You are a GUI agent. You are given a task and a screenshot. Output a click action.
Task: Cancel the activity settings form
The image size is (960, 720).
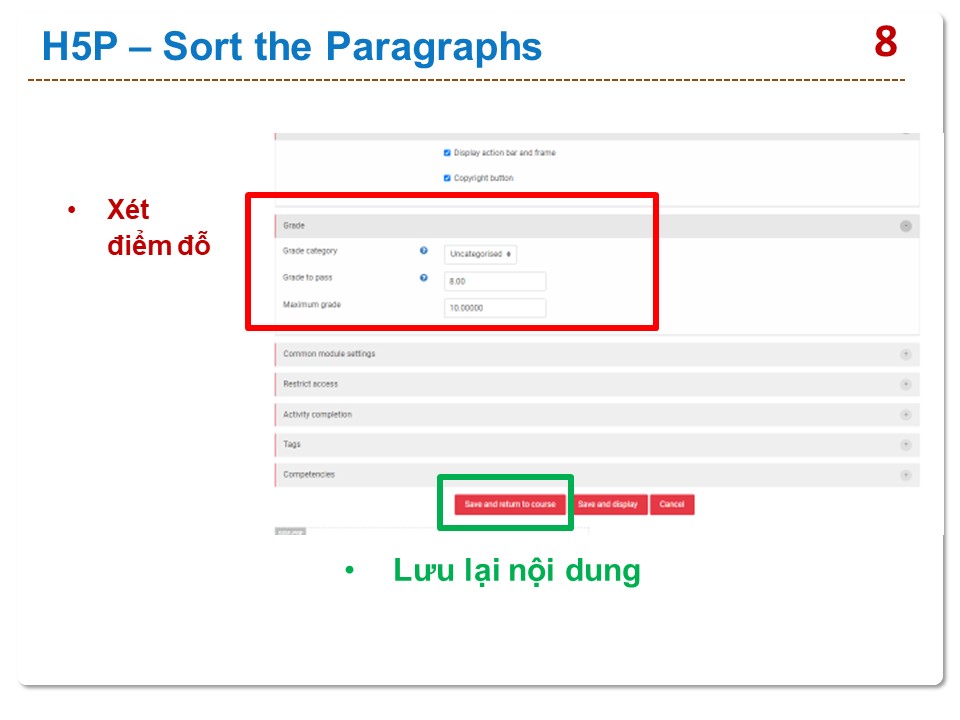(x=671, y=505)
